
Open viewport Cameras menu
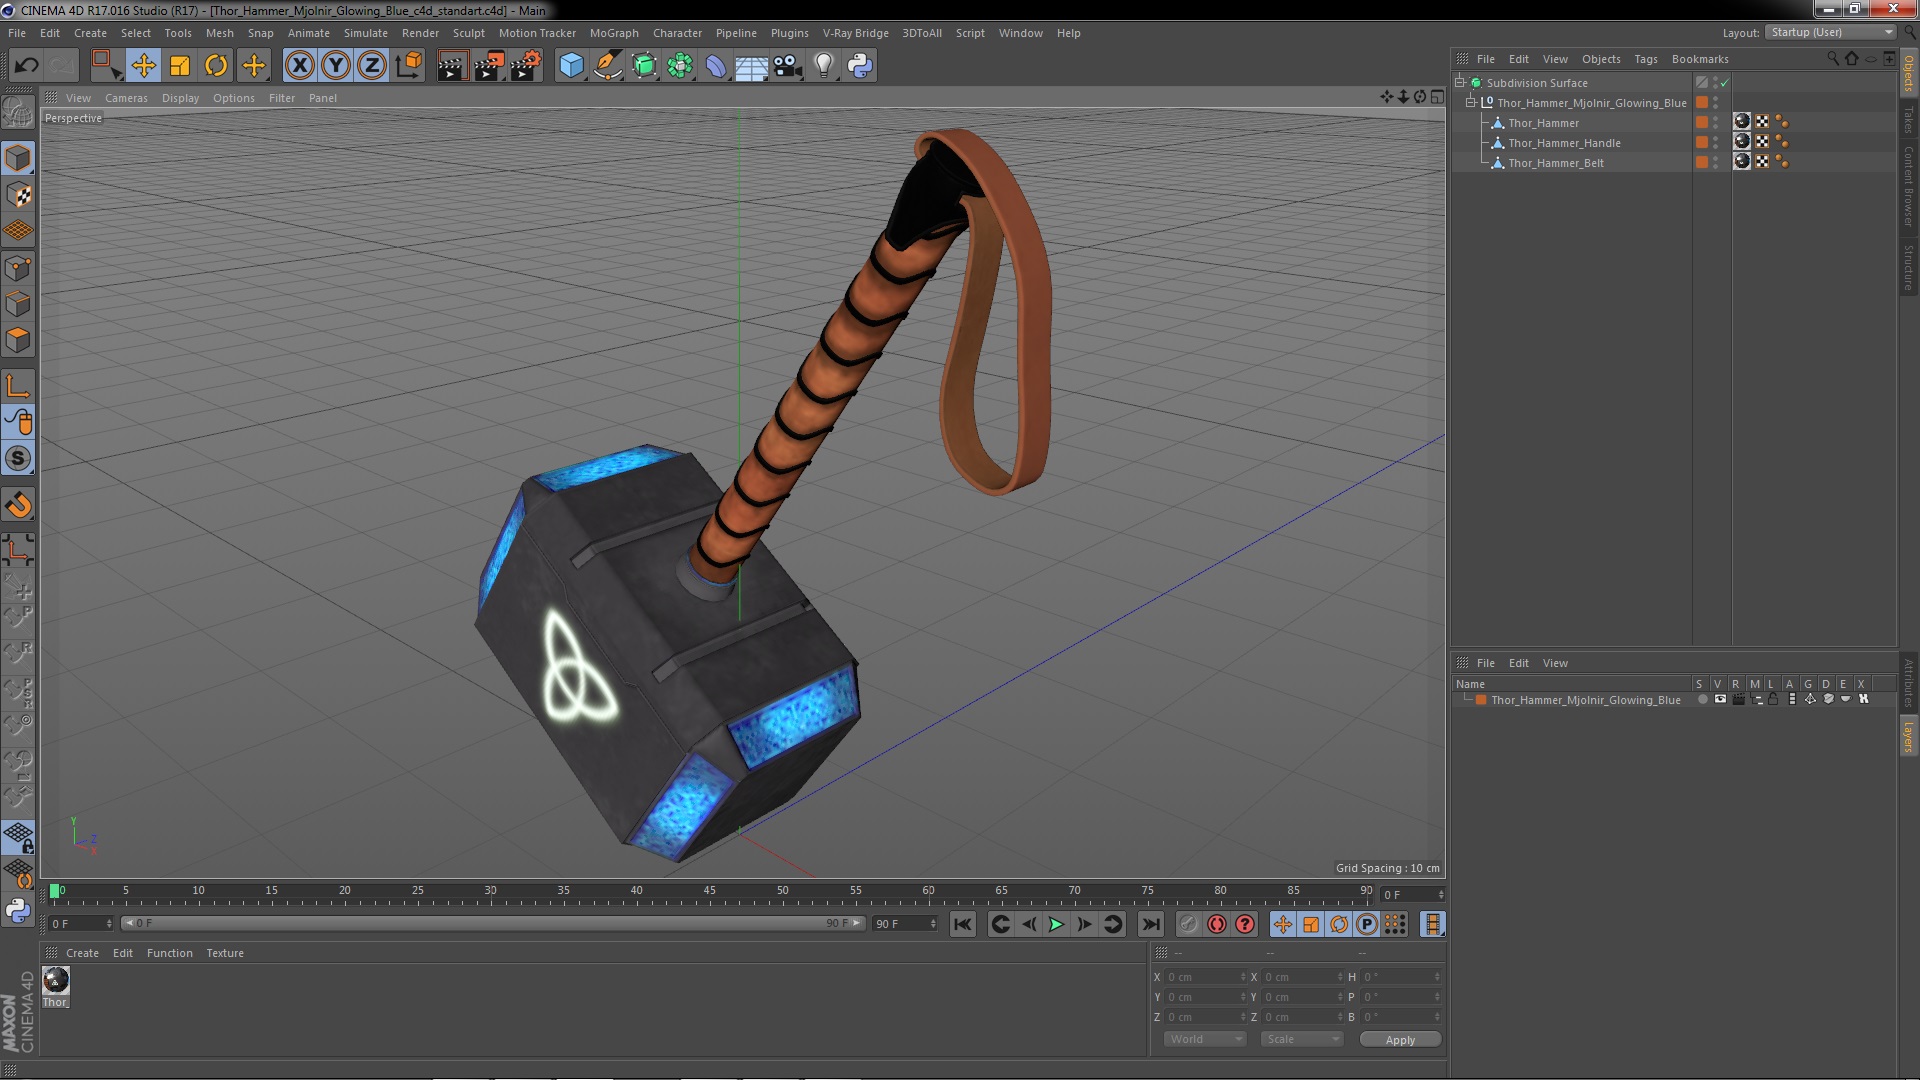[x=126, y=98]
